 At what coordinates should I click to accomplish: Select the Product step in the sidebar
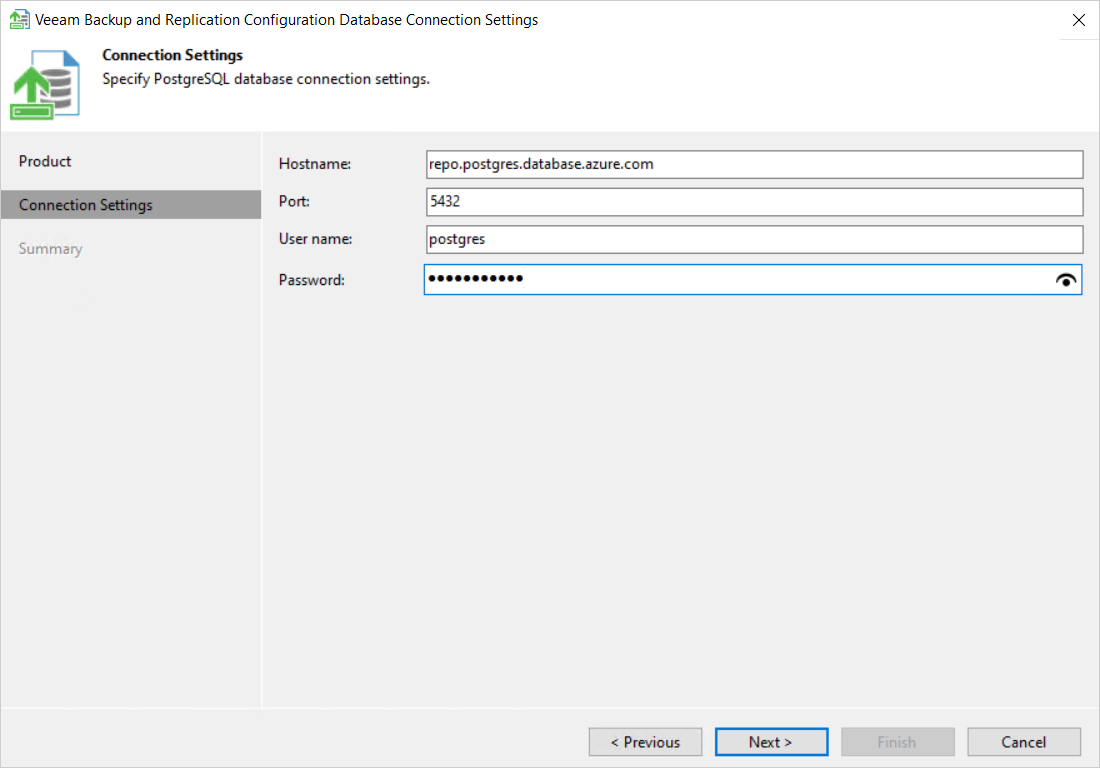click(x=45, y=161)
